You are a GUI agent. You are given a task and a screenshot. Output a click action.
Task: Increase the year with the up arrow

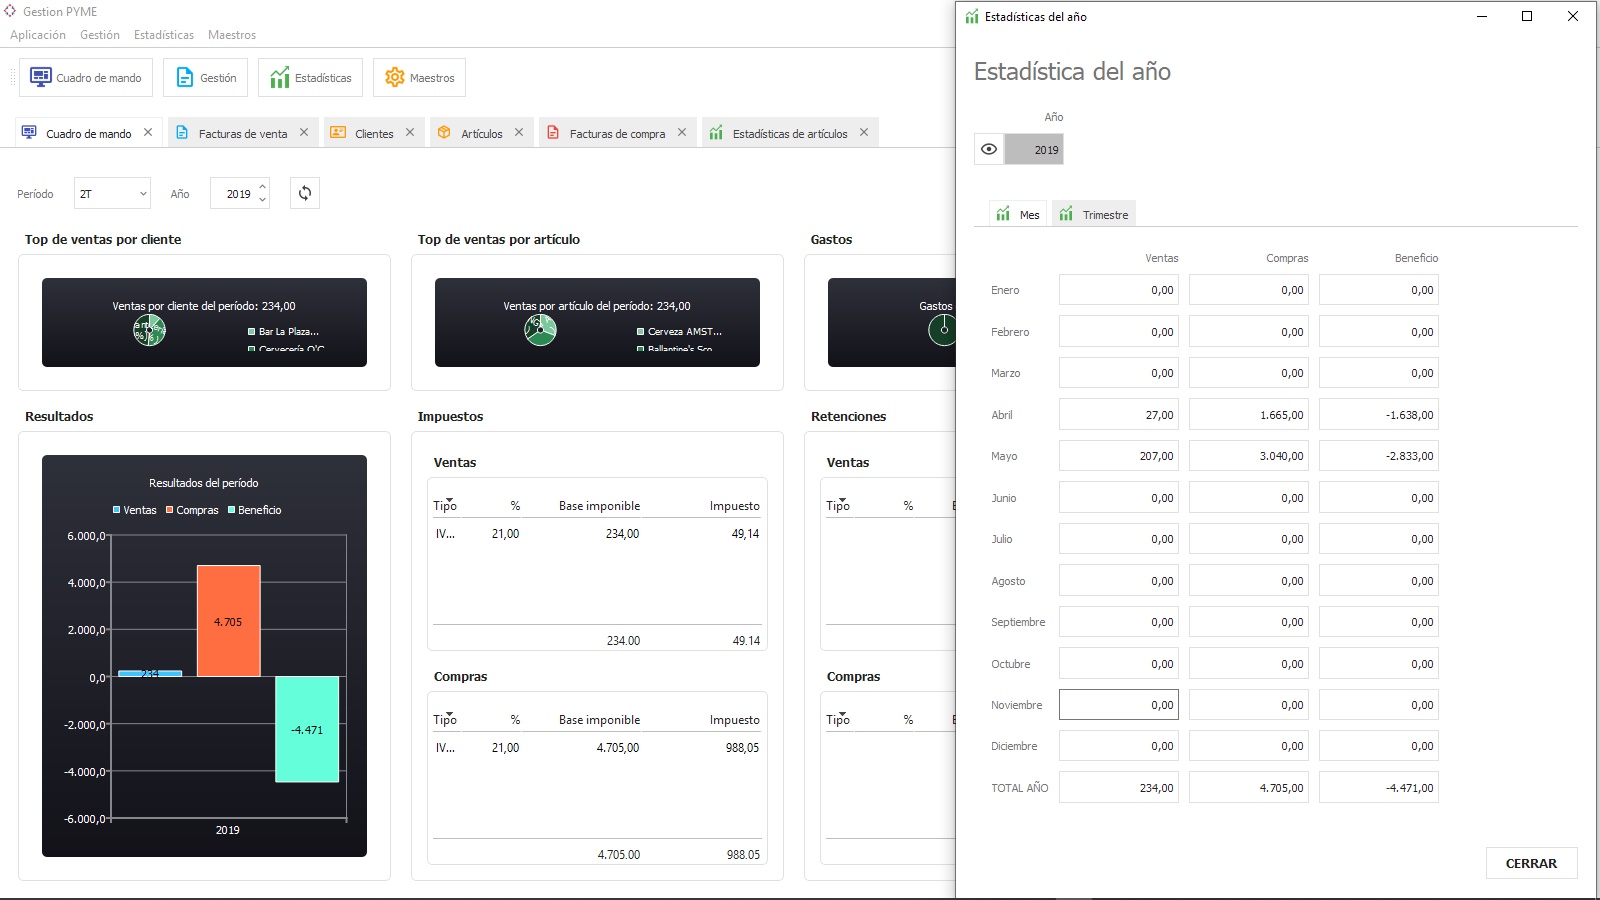click(x=263, y=186)
